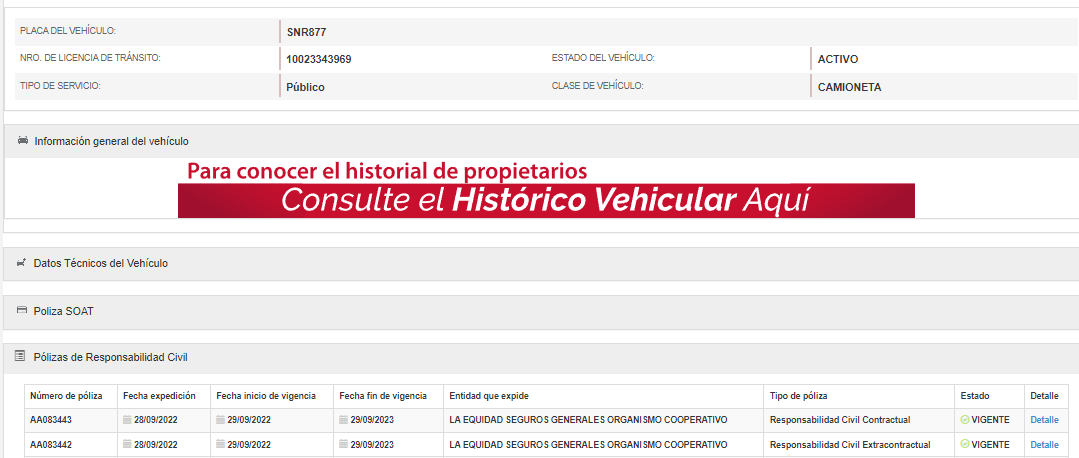Expand the Datos Técnicos del Vehículo section
Screen dimensions: 1079x458
coord(100,263)
